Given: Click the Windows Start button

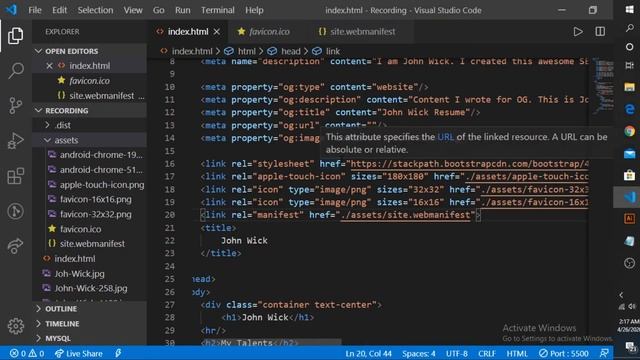Looking at the screenshot, I should point(629,9).
